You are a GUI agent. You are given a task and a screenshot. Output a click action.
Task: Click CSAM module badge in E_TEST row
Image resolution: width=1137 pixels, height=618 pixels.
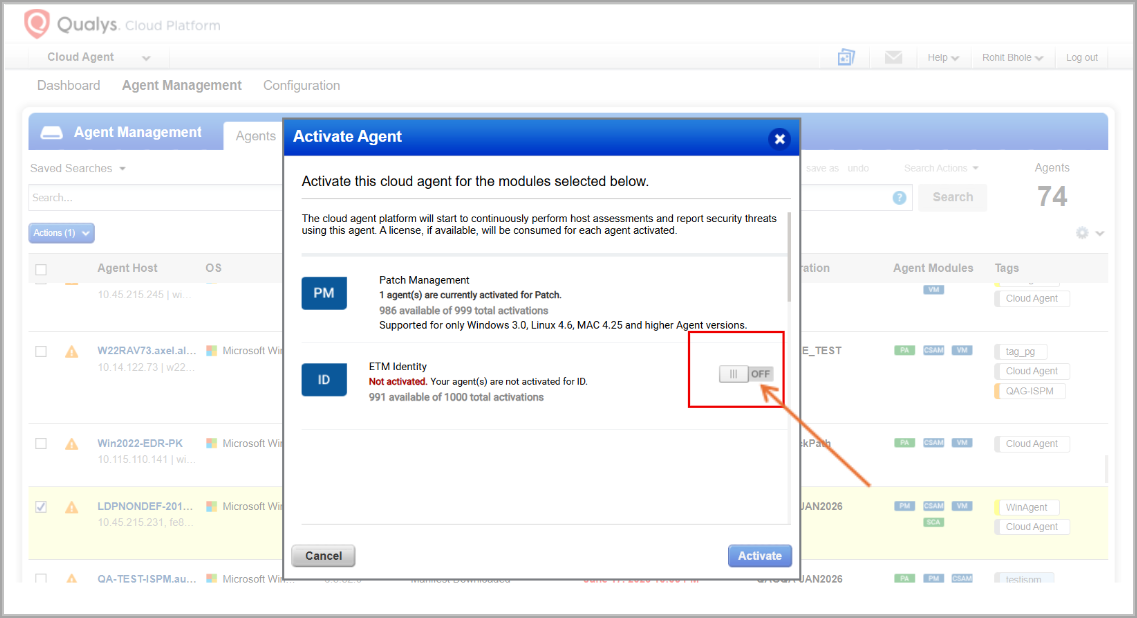933,350
